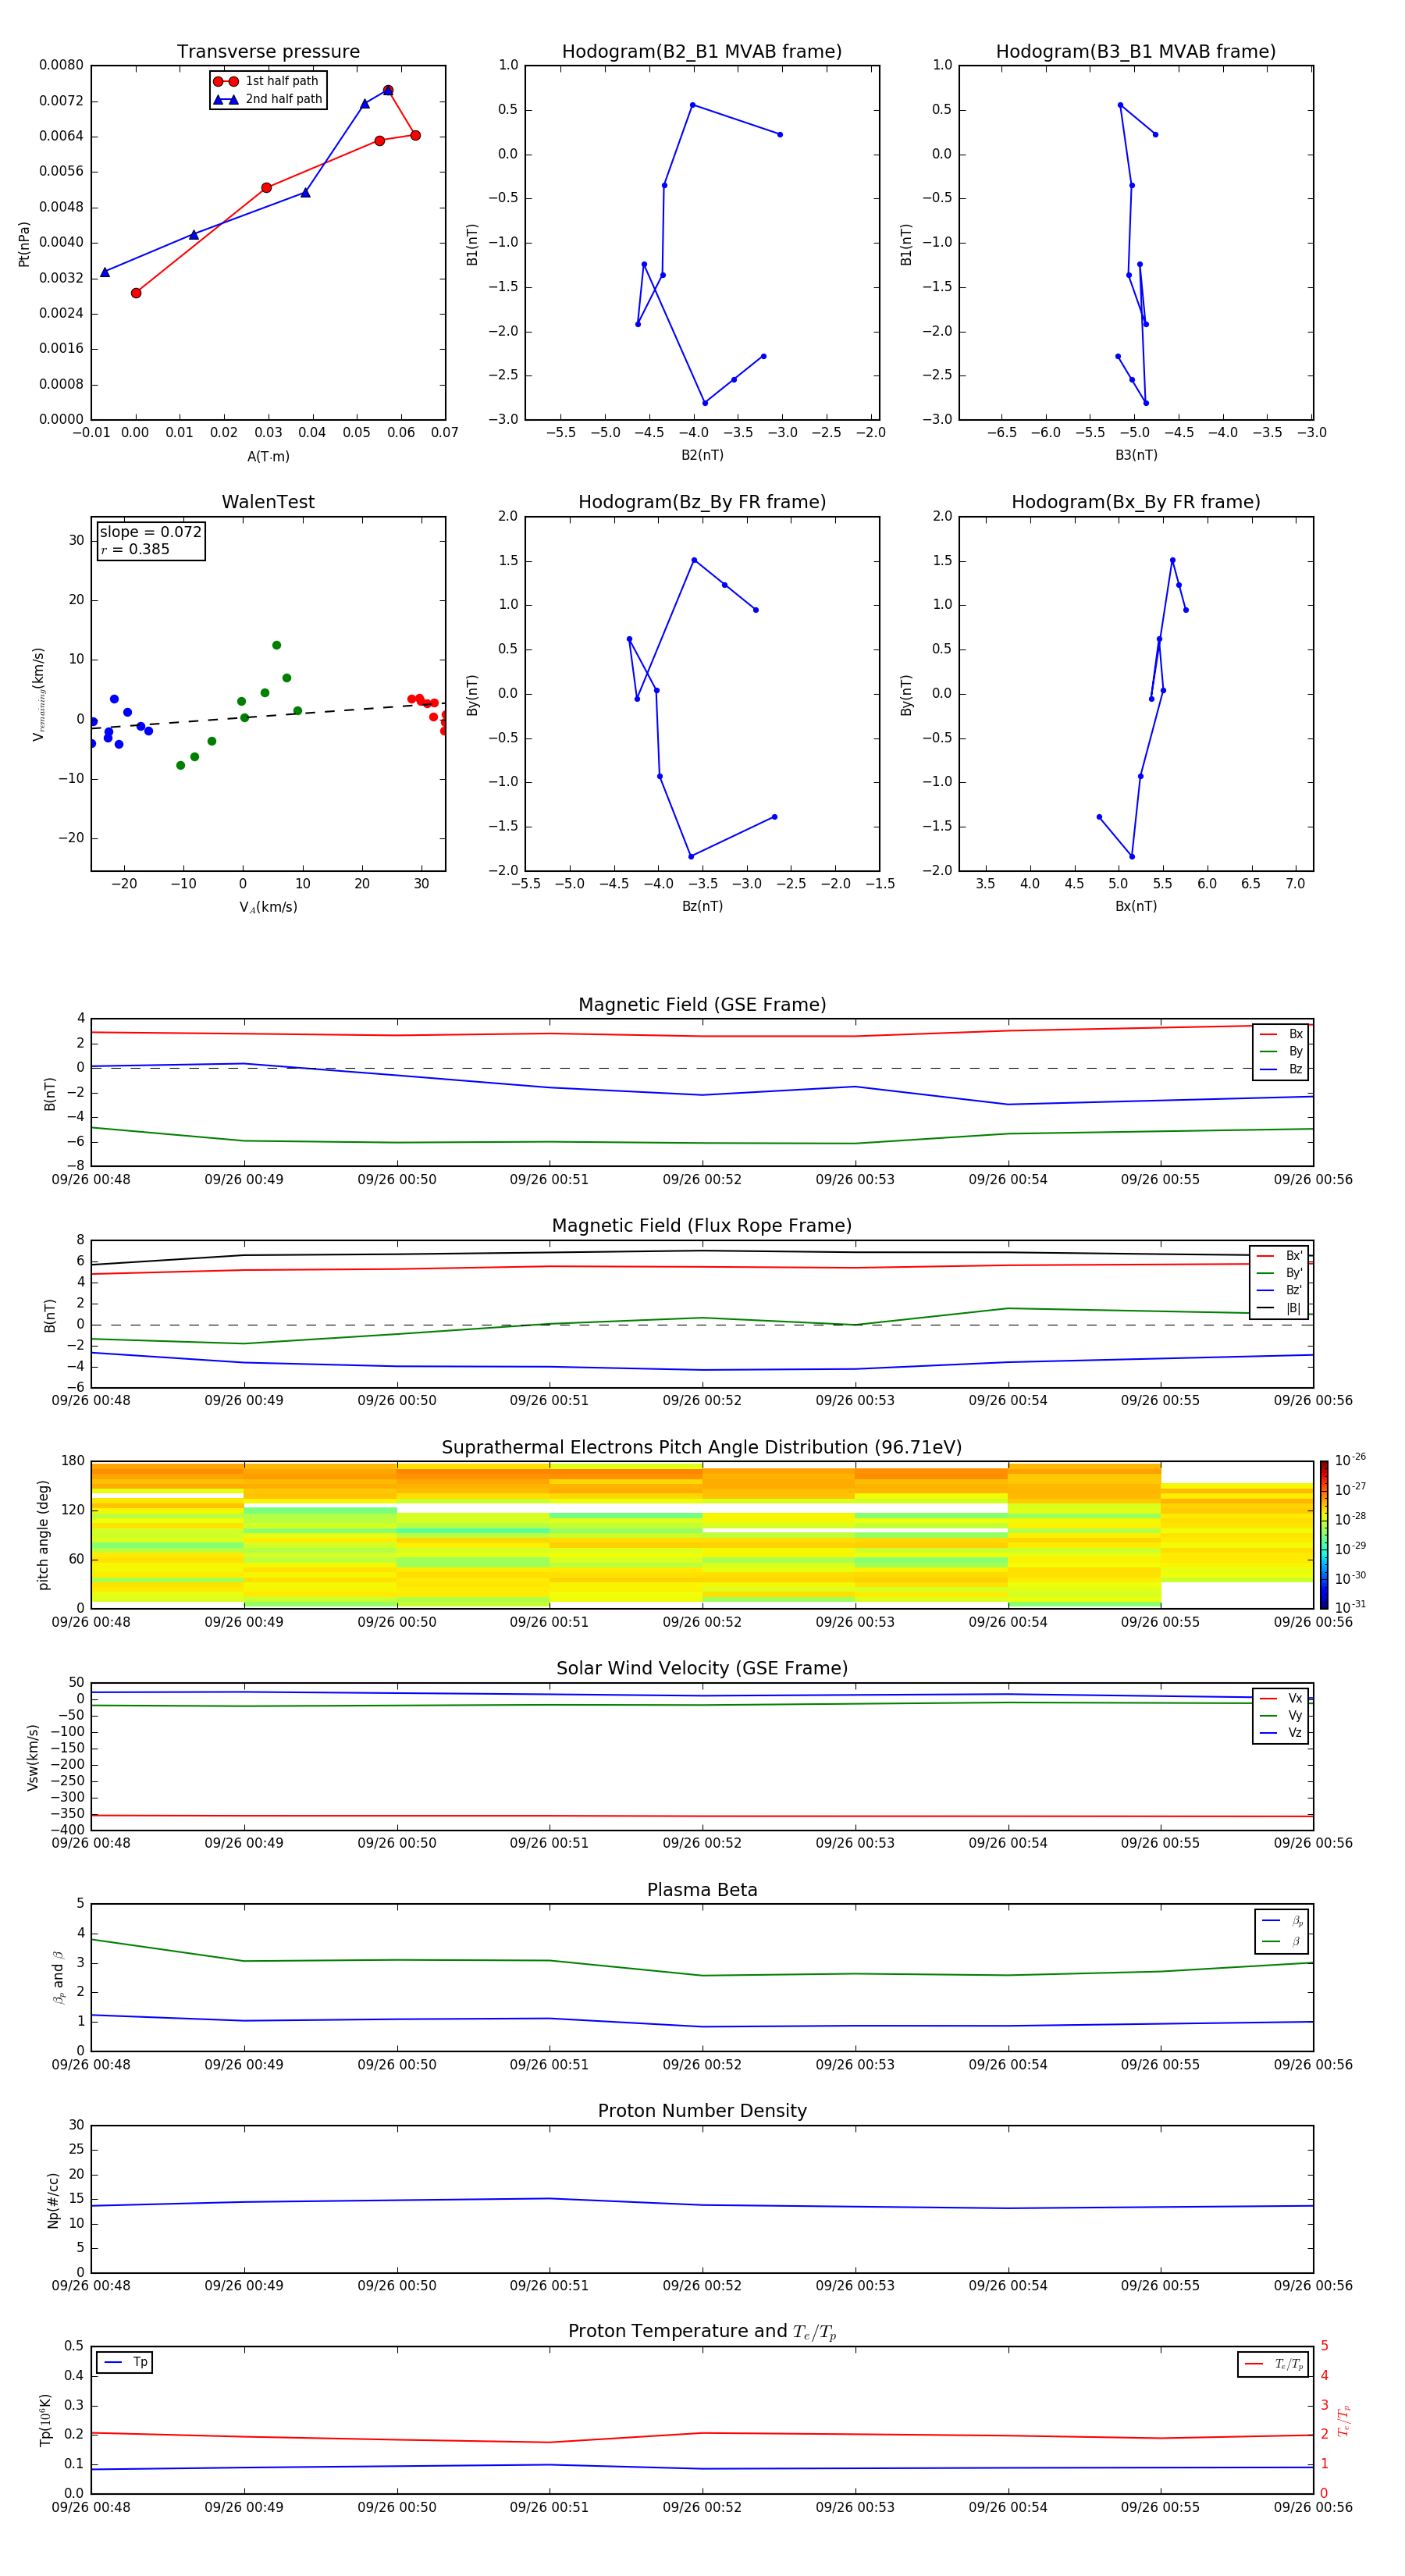Viewport: 1405px width, 2576px height.
Task: Click the "Tp" legend box
Action: point(125,2362)
